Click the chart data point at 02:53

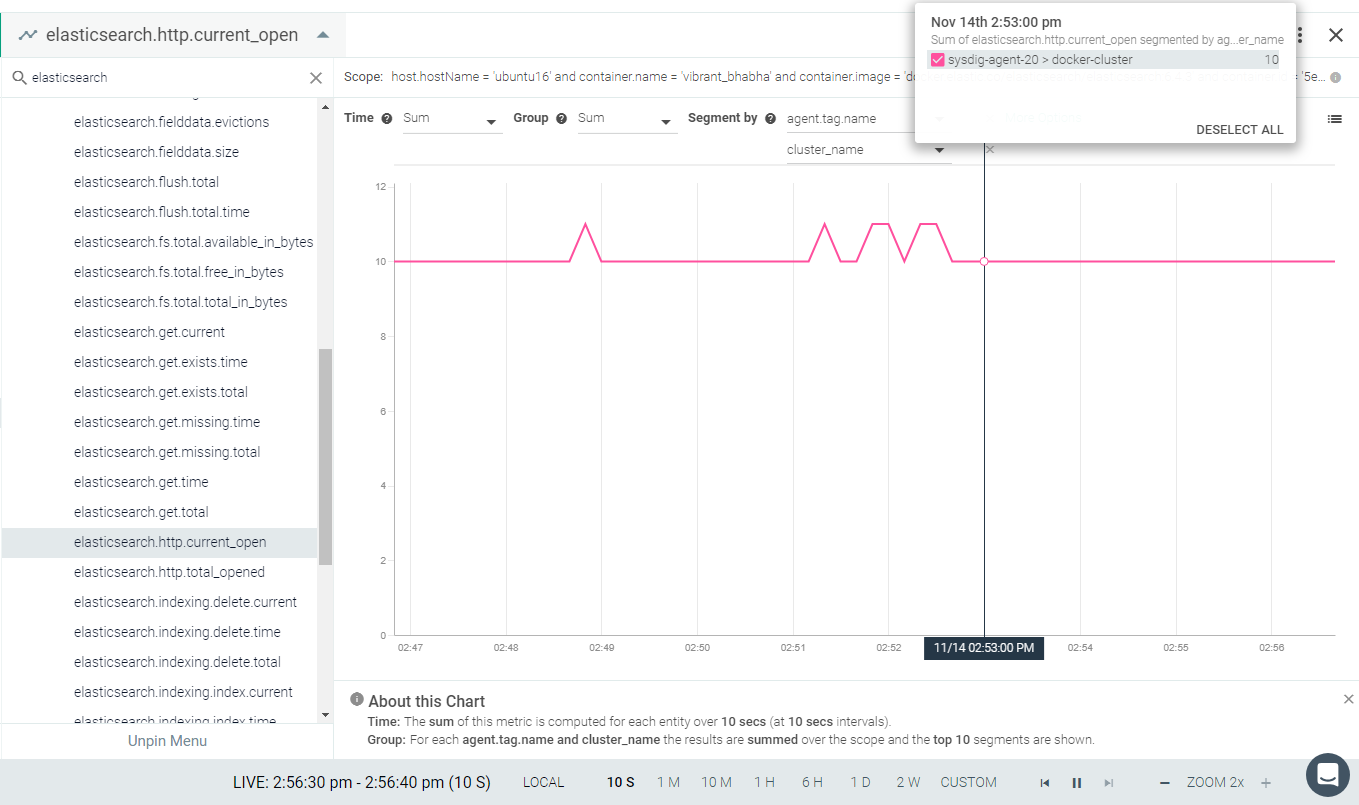tap(984, 261)
